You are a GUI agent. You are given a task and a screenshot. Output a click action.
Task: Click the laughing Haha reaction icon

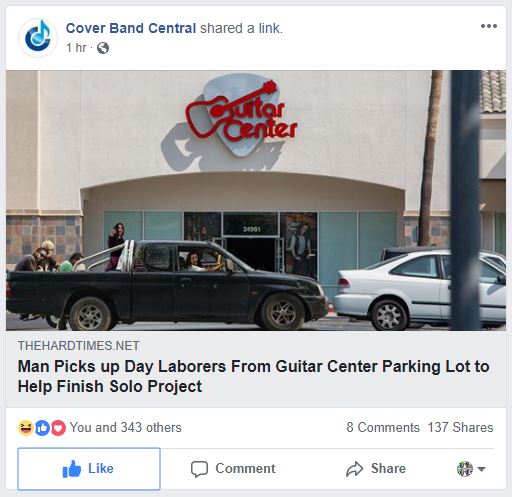click(x=26, y=428)
